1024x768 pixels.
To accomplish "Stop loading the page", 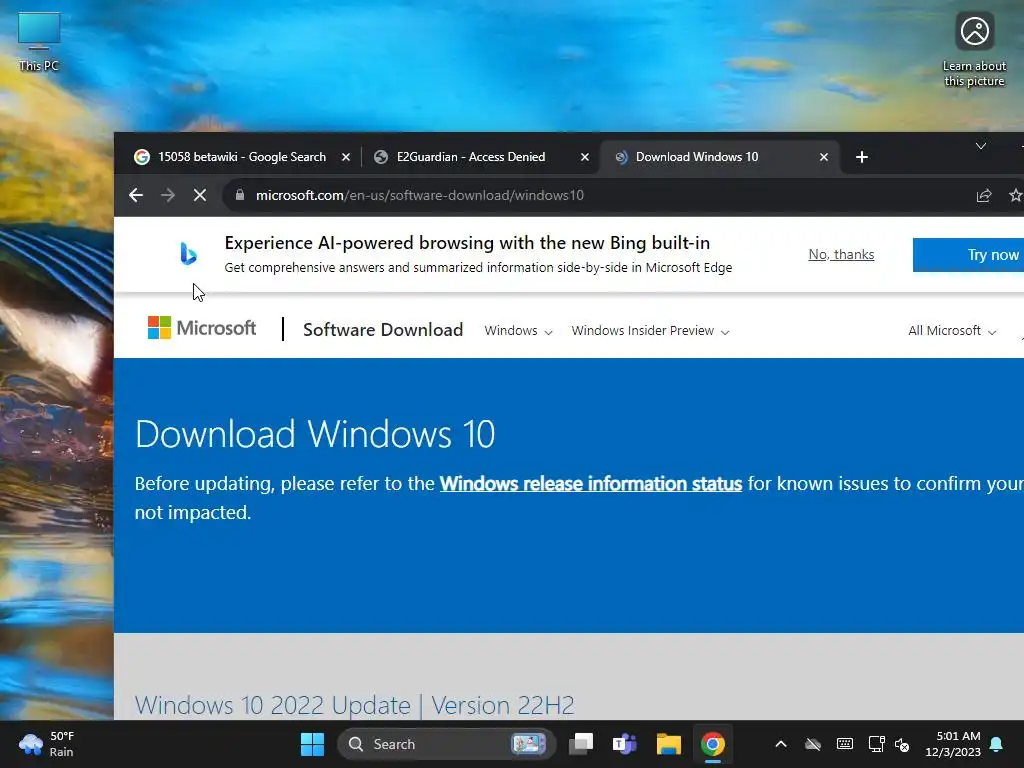I will (200, 195).
